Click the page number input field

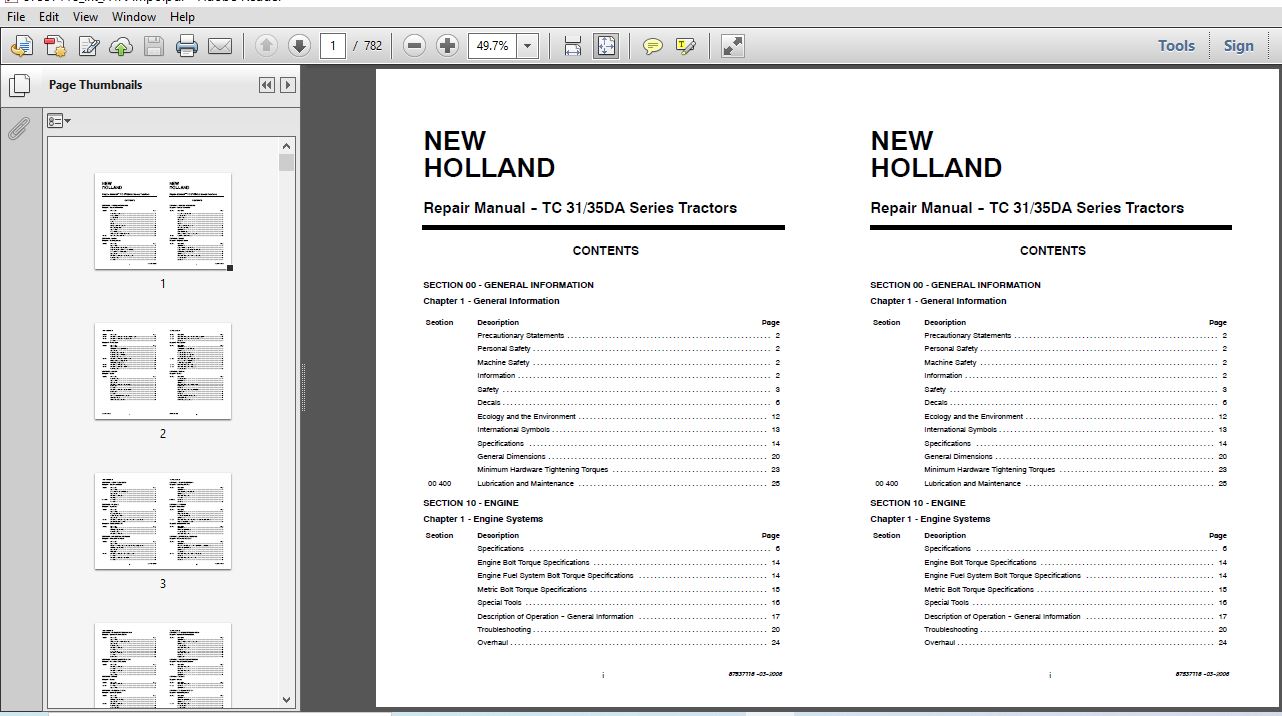point(333,46)
